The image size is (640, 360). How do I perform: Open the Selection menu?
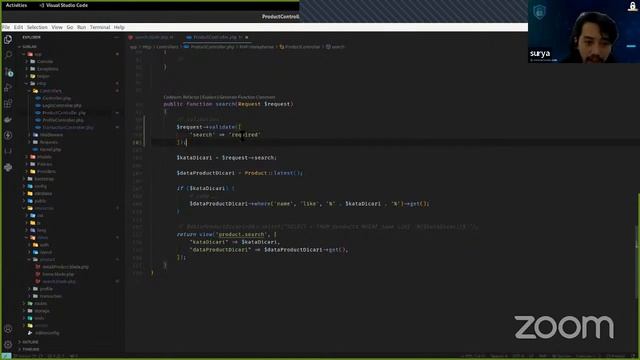pyautogui.click(x=37, y=27)
